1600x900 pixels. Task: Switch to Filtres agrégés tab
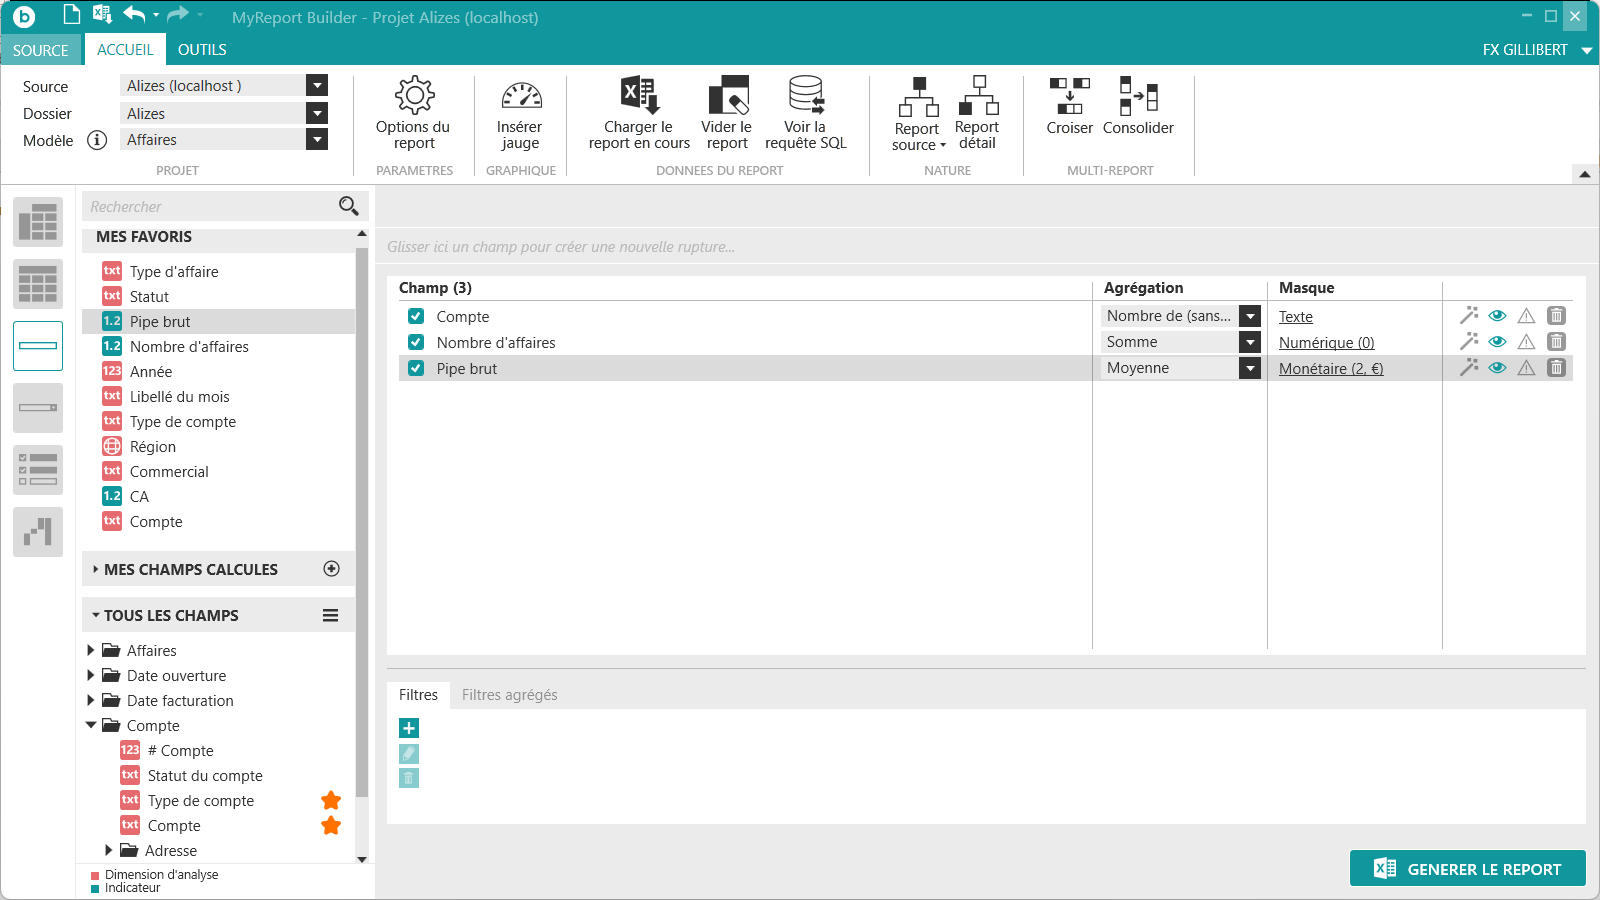[x=509, y=695]
